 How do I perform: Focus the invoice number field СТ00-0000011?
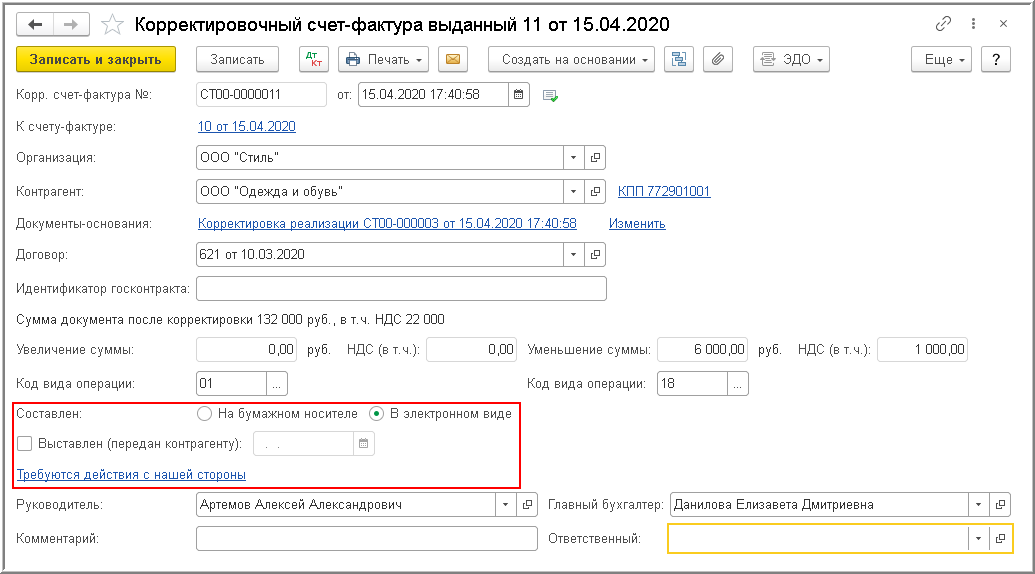[x=261, y=94]
